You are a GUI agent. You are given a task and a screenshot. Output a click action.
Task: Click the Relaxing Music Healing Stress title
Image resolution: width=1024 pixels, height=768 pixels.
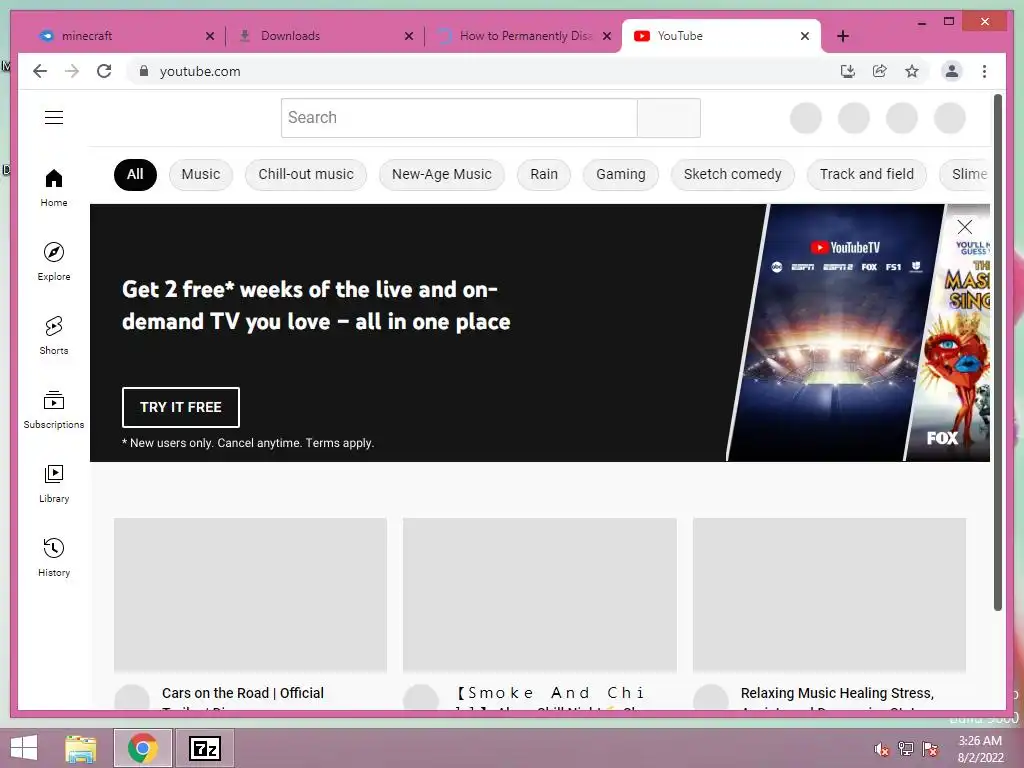[x=837, y=696]
